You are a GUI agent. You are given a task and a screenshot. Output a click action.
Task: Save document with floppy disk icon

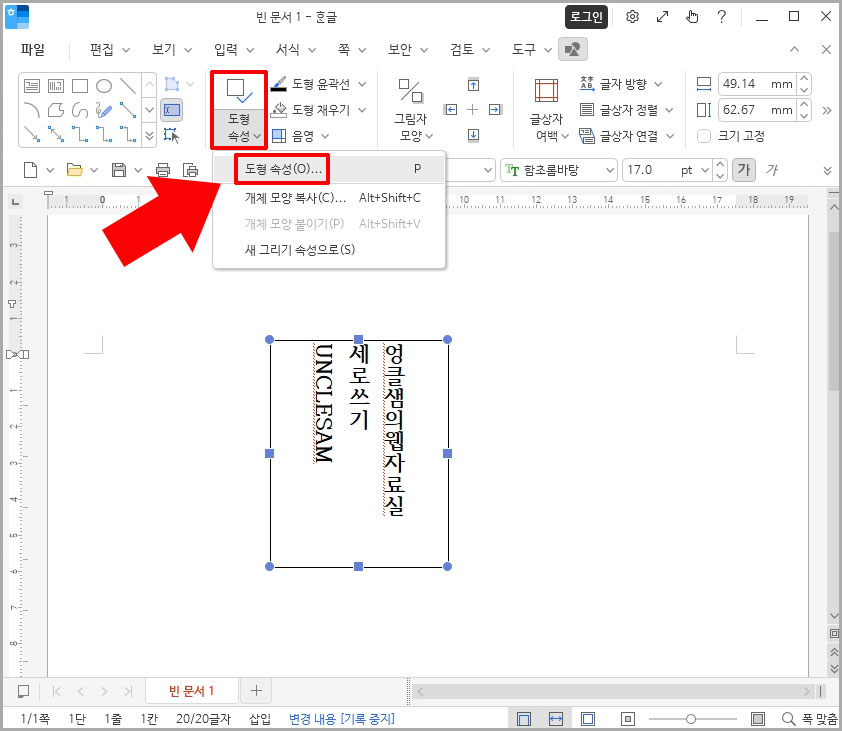point(119,170)
